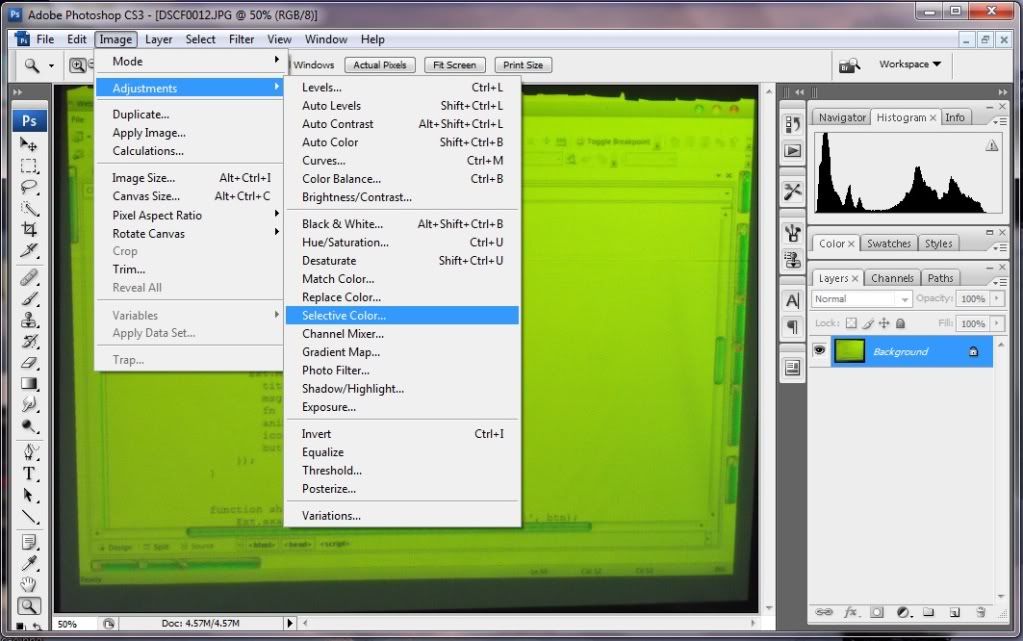The image size is (1023, 641).
Task: Switch to the Channels tab
Action: click(892, 278)
